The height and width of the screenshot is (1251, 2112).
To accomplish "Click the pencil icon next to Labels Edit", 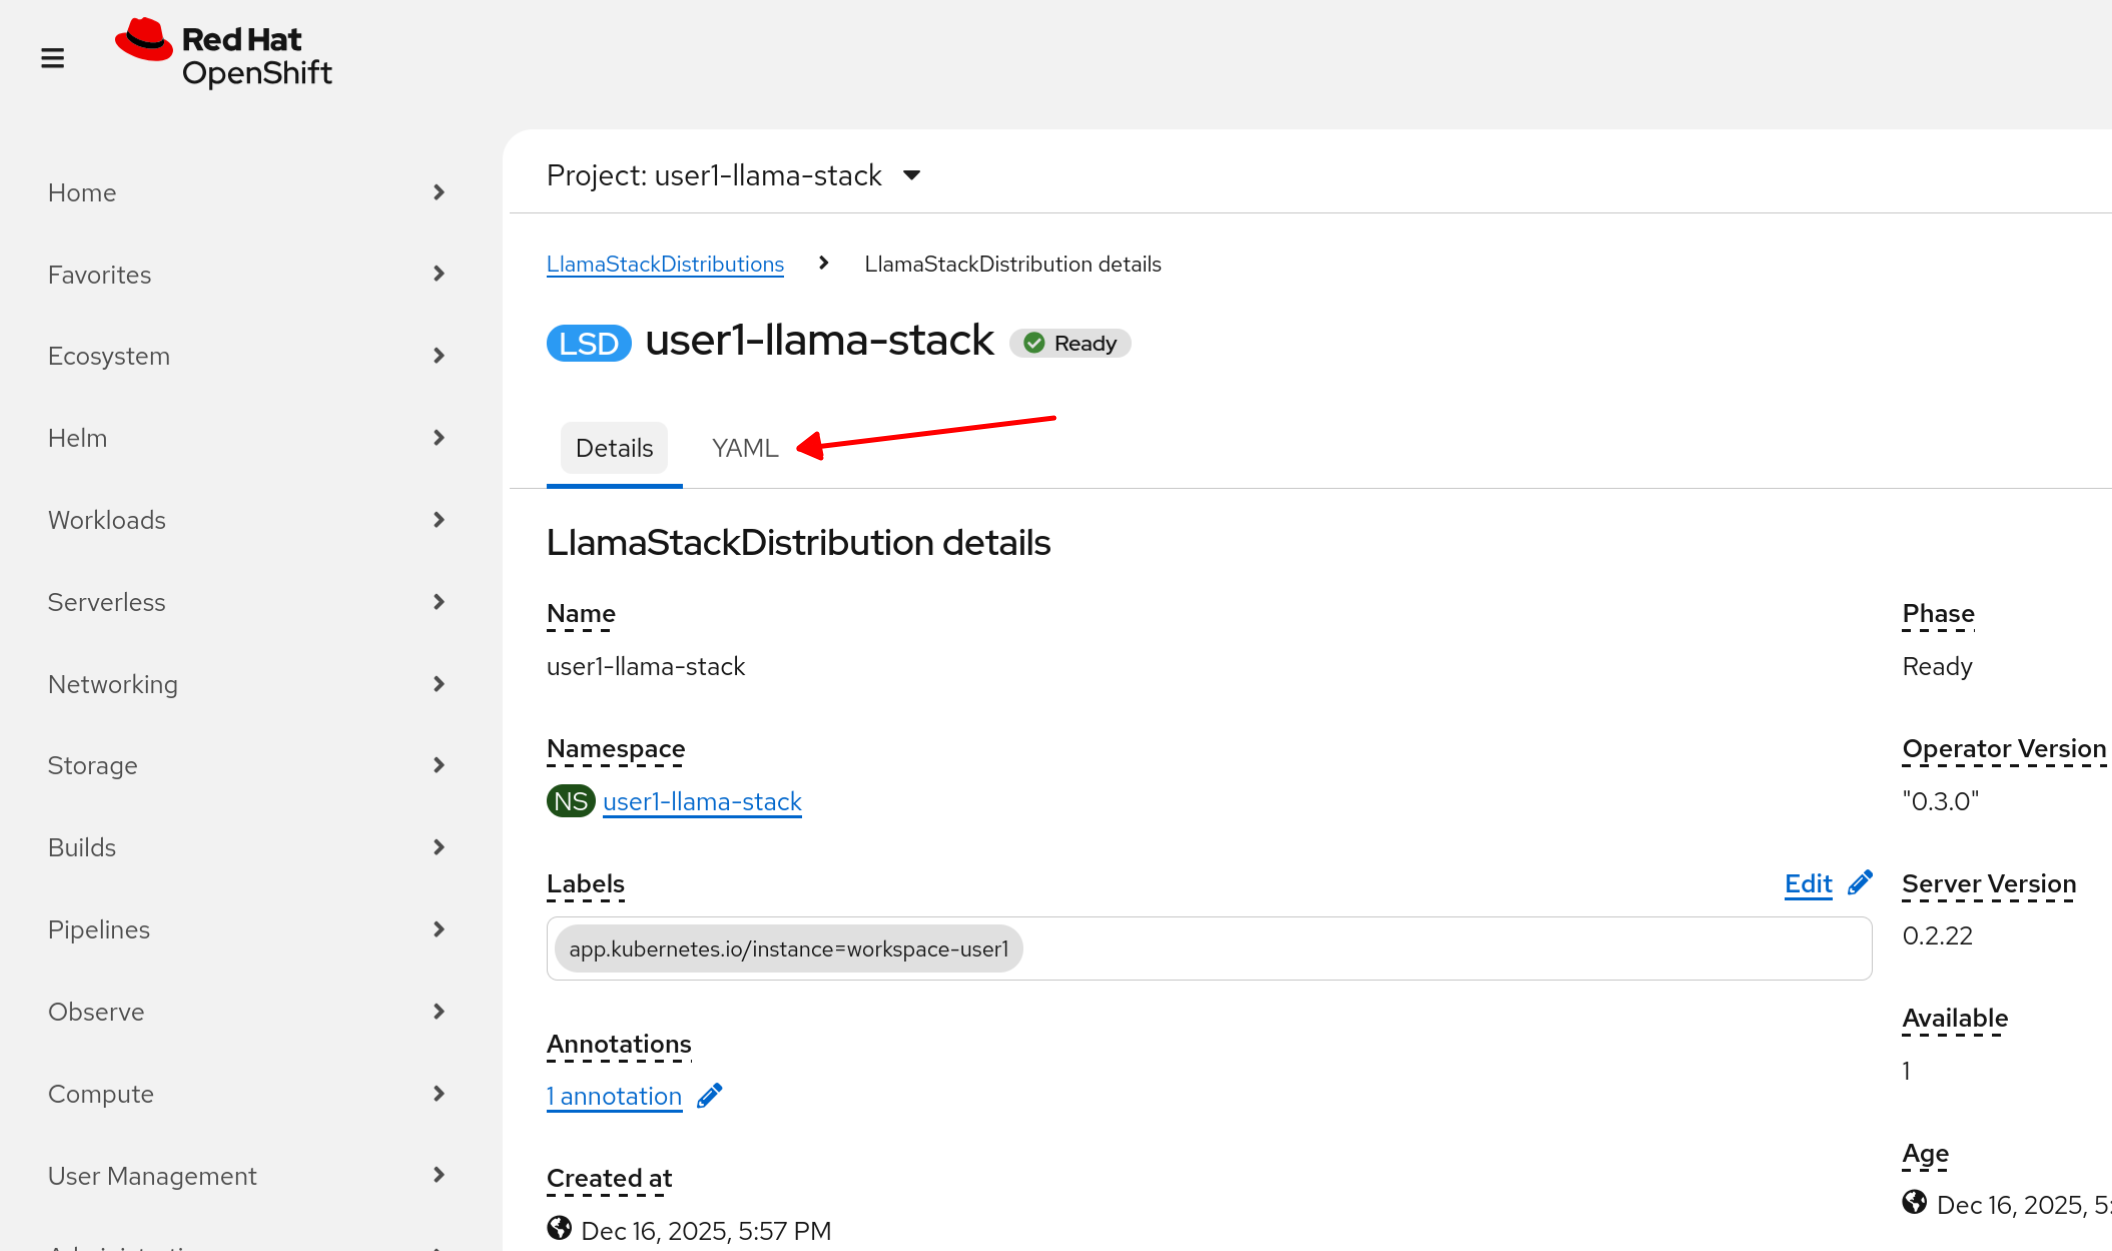I will [x=1860, y=883].
